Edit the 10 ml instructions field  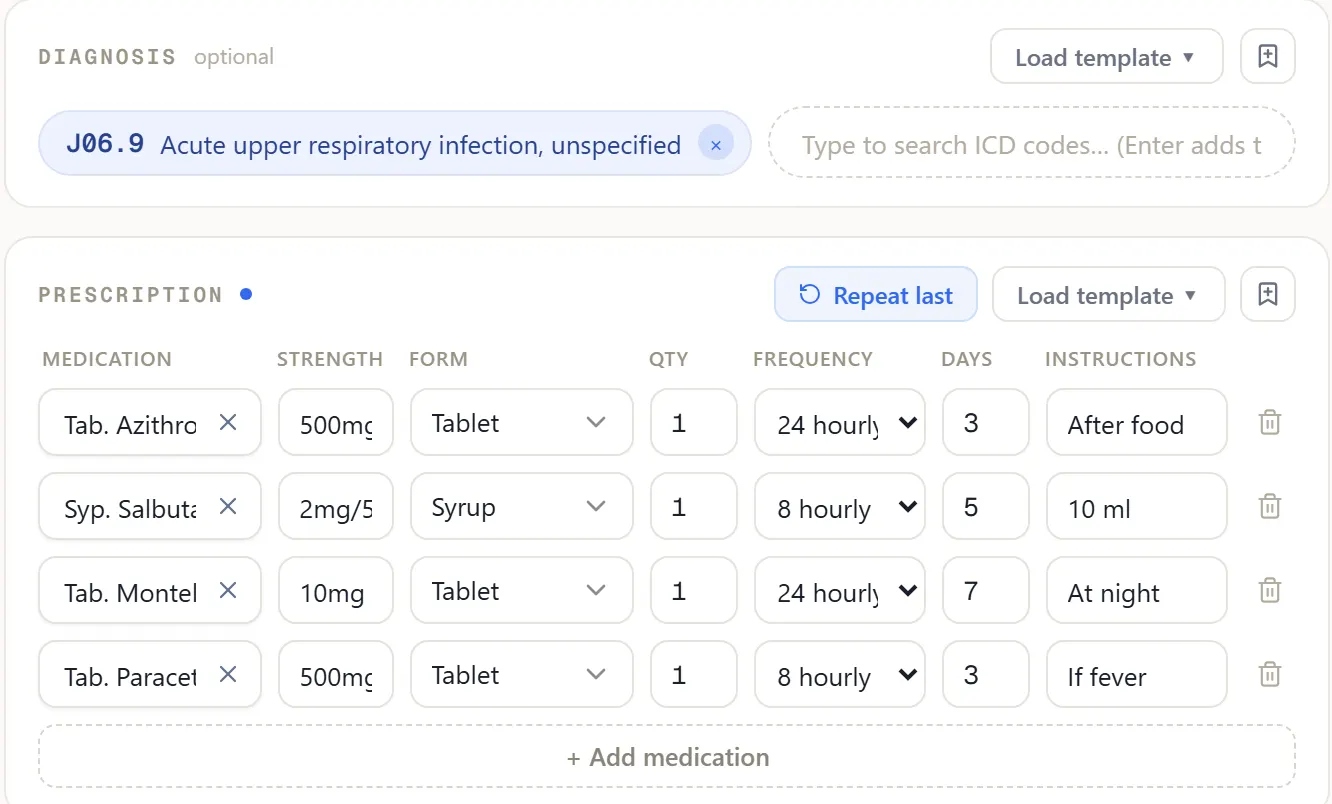point(1137,507)
